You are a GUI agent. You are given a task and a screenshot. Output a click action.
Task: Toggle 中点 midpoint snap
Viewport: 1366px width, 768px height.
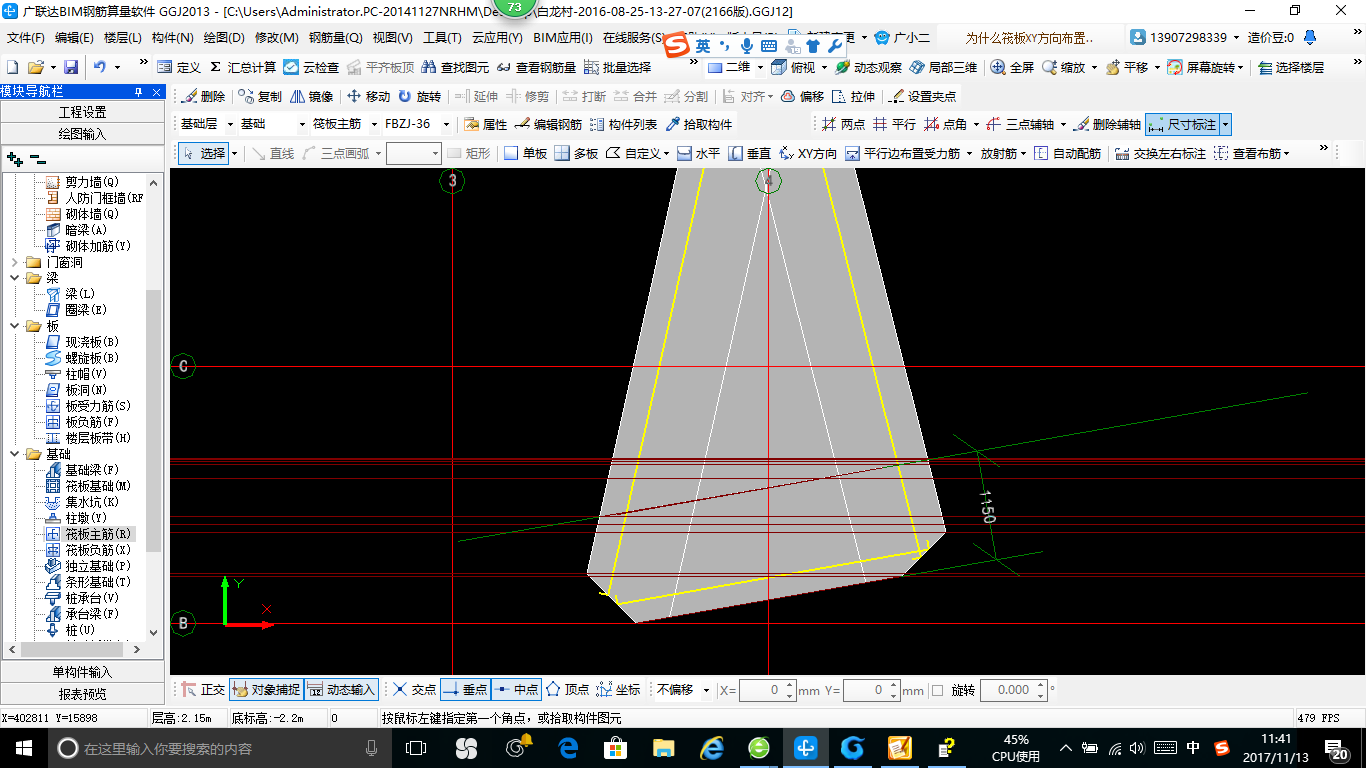[x=516, y=690]
